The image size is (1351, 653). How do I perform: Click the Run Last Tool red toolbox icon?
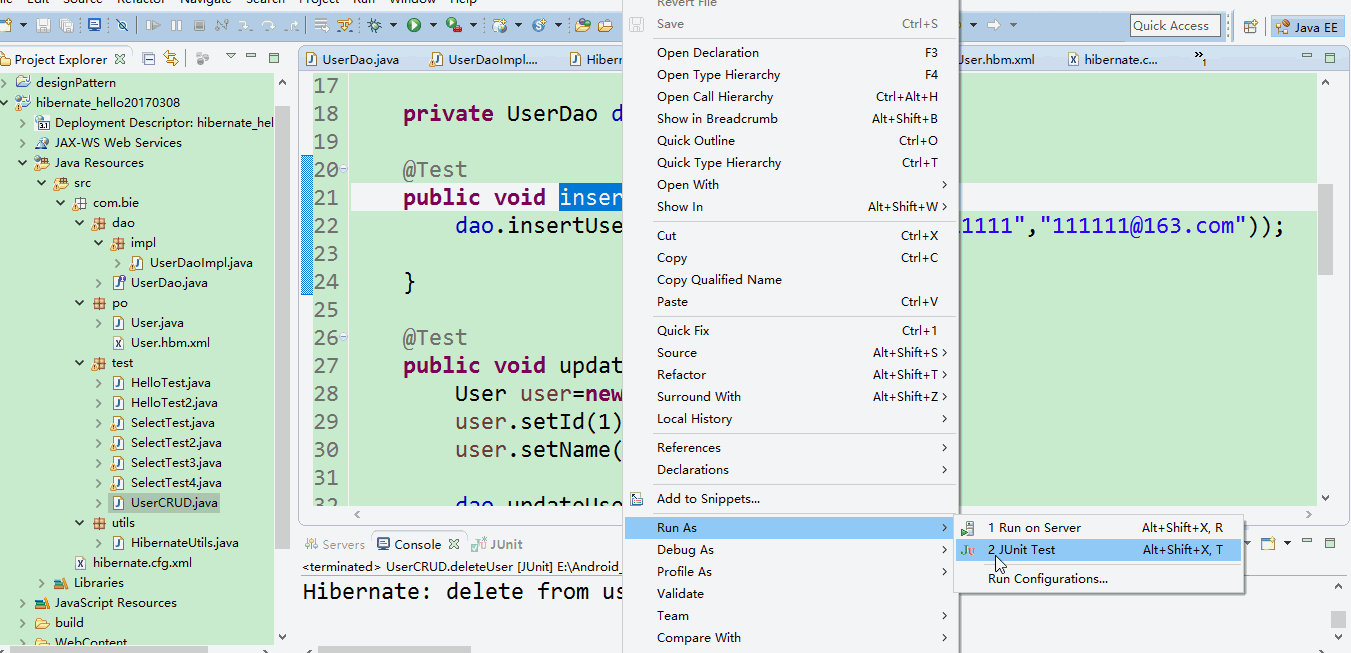point(454,25)
